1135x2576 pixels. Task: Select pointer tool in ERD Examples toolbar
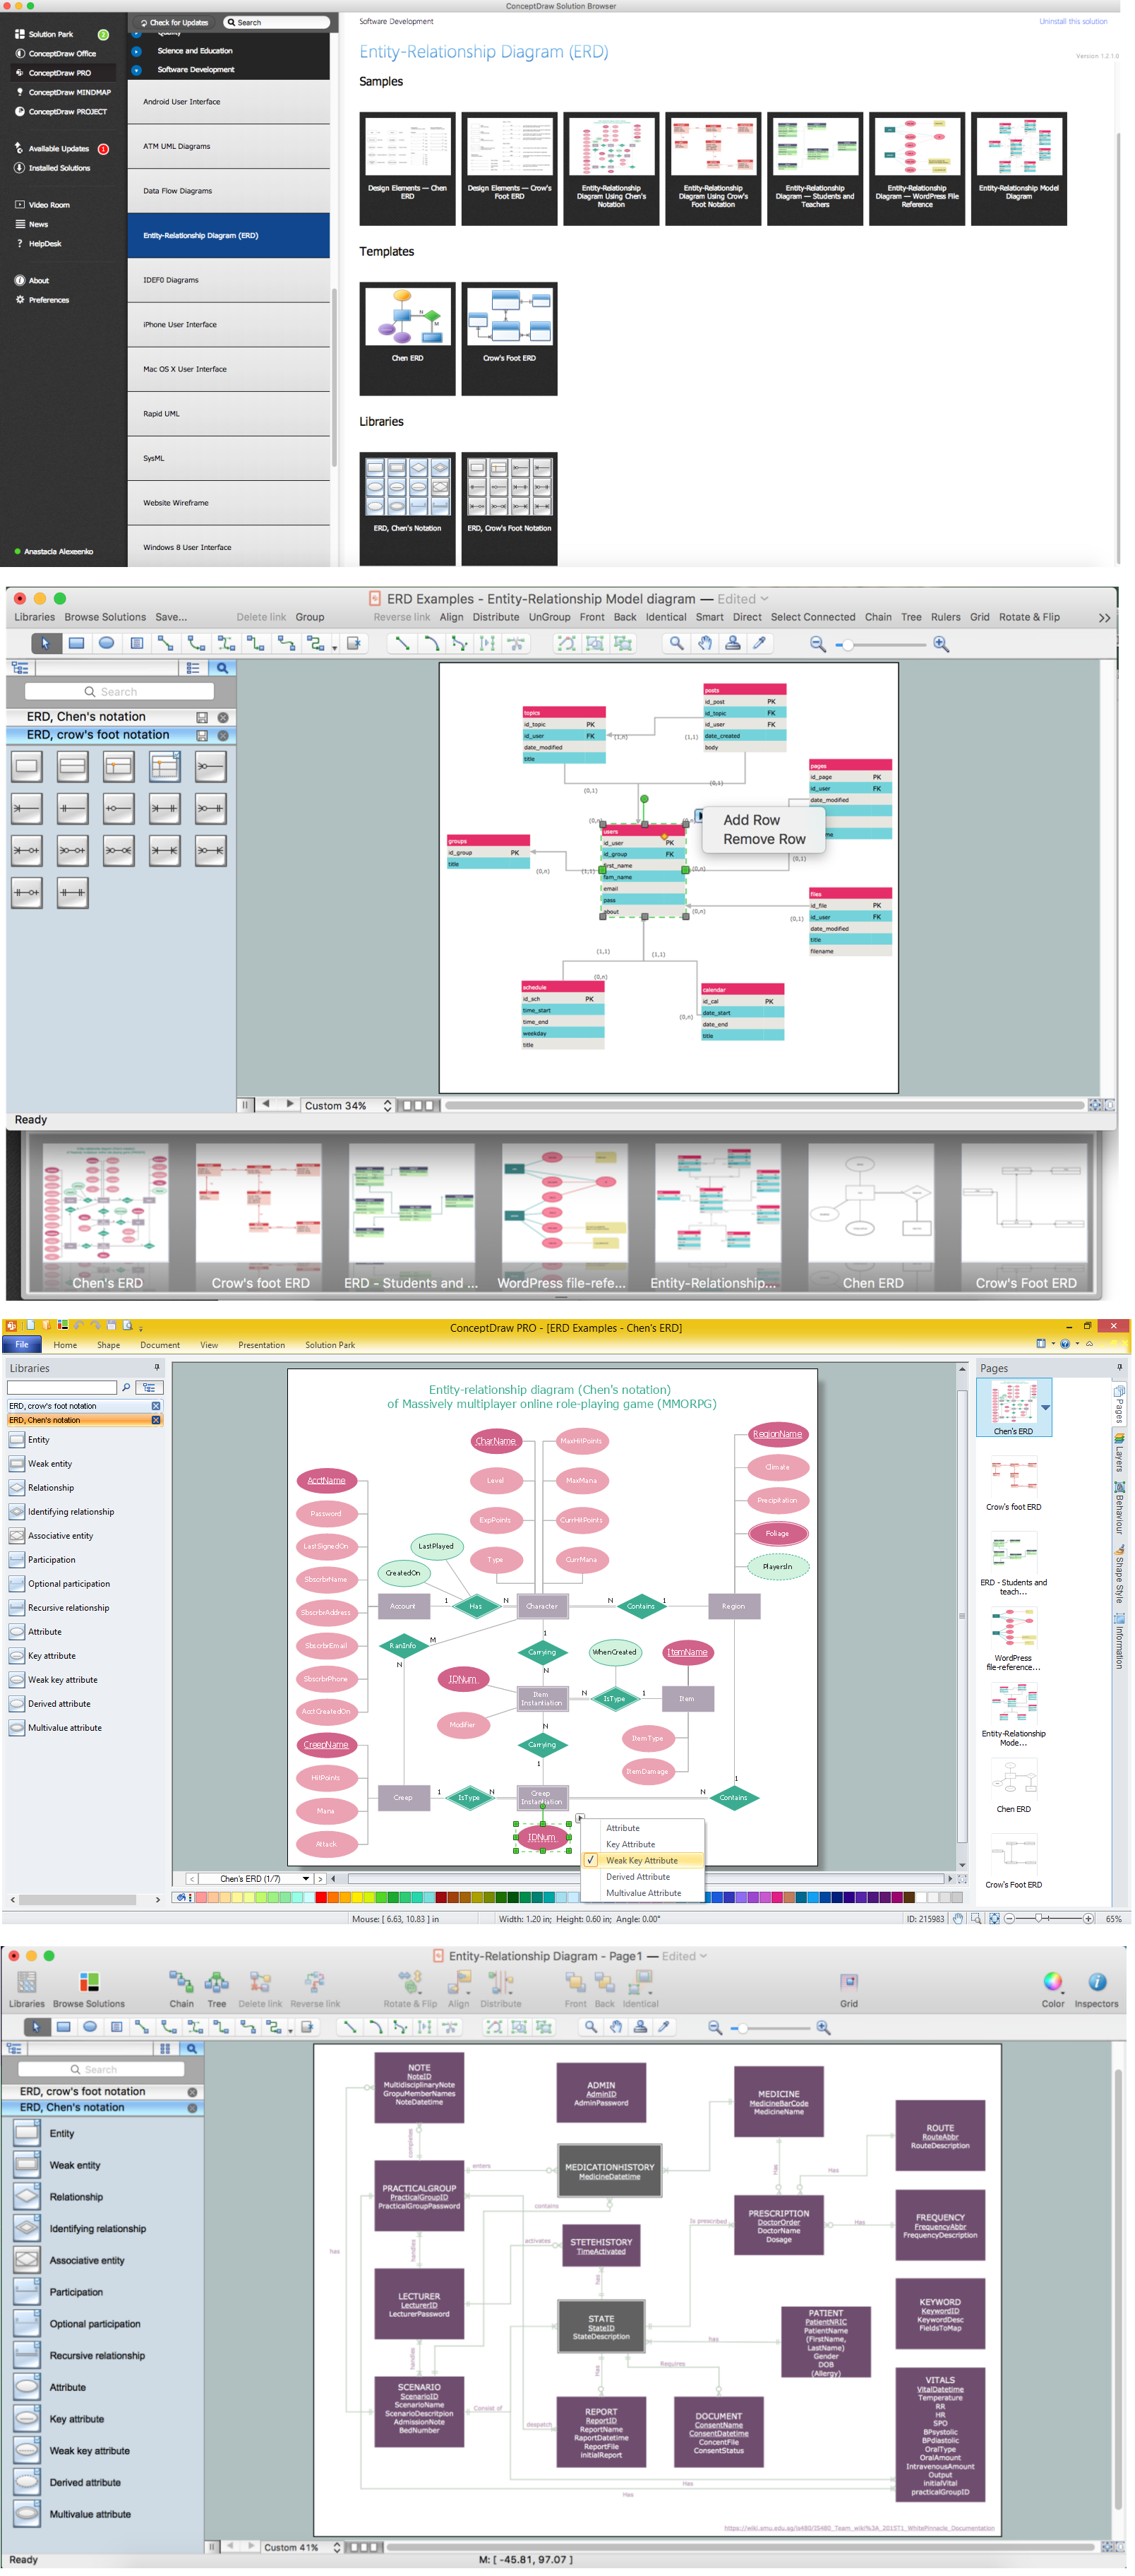tap(45, 643)
